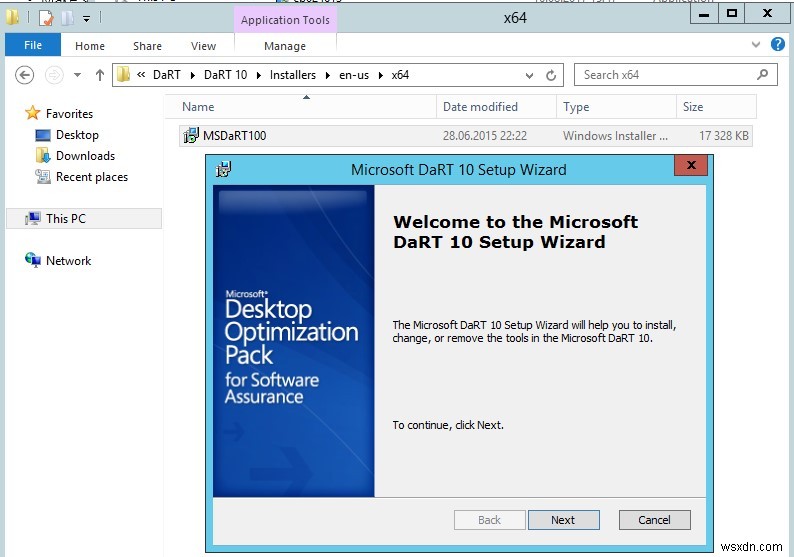Image resolution: width=794 pixels, height=557 pixels.
Task: Open Recent places in navigation pane
Action: click(x=92, y=177)
